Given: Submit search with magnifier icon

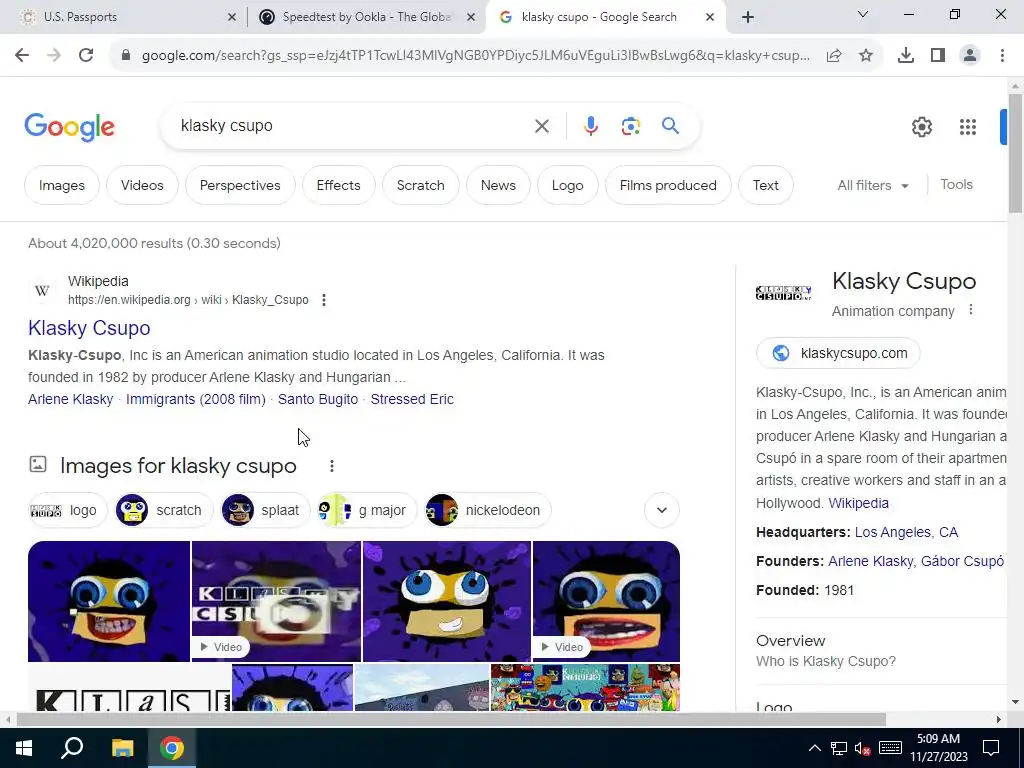Looking at the screenshot, I should [x=670, y=125].
